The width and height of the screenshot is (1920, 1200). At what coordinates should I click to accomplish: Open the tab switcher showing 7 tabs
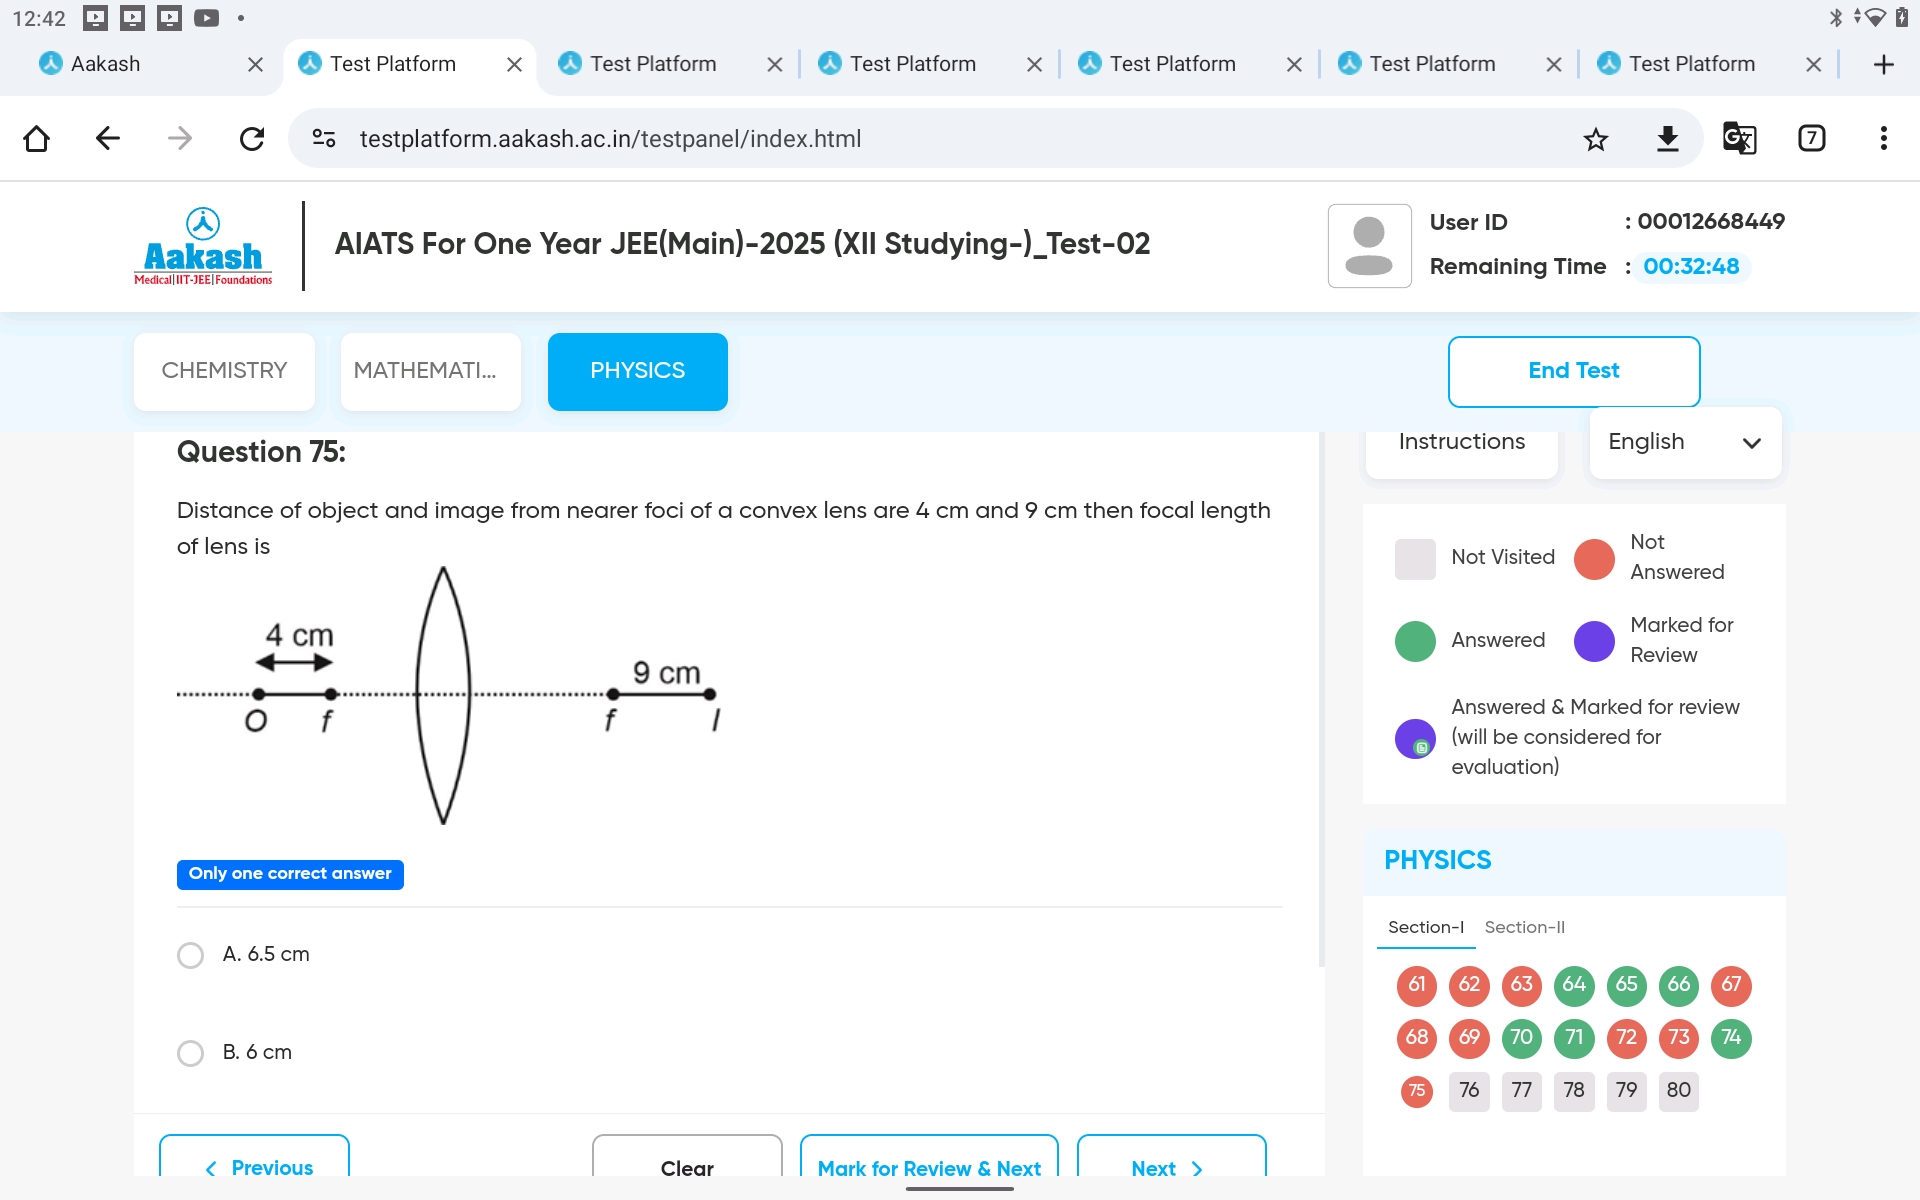pyautogui.click(x=1812, y=138)
